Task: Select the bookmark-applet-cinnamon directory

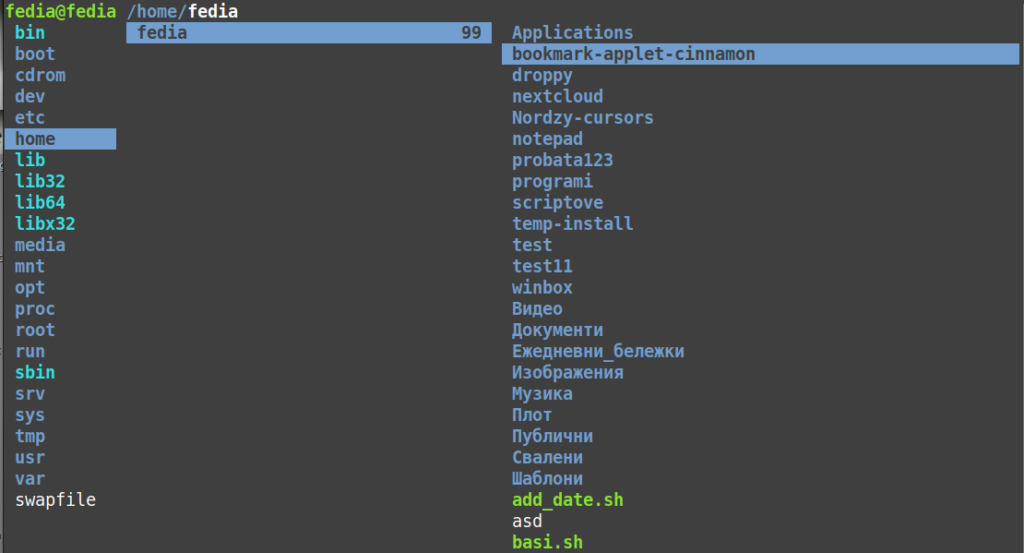Action: [x=760, y=54]
